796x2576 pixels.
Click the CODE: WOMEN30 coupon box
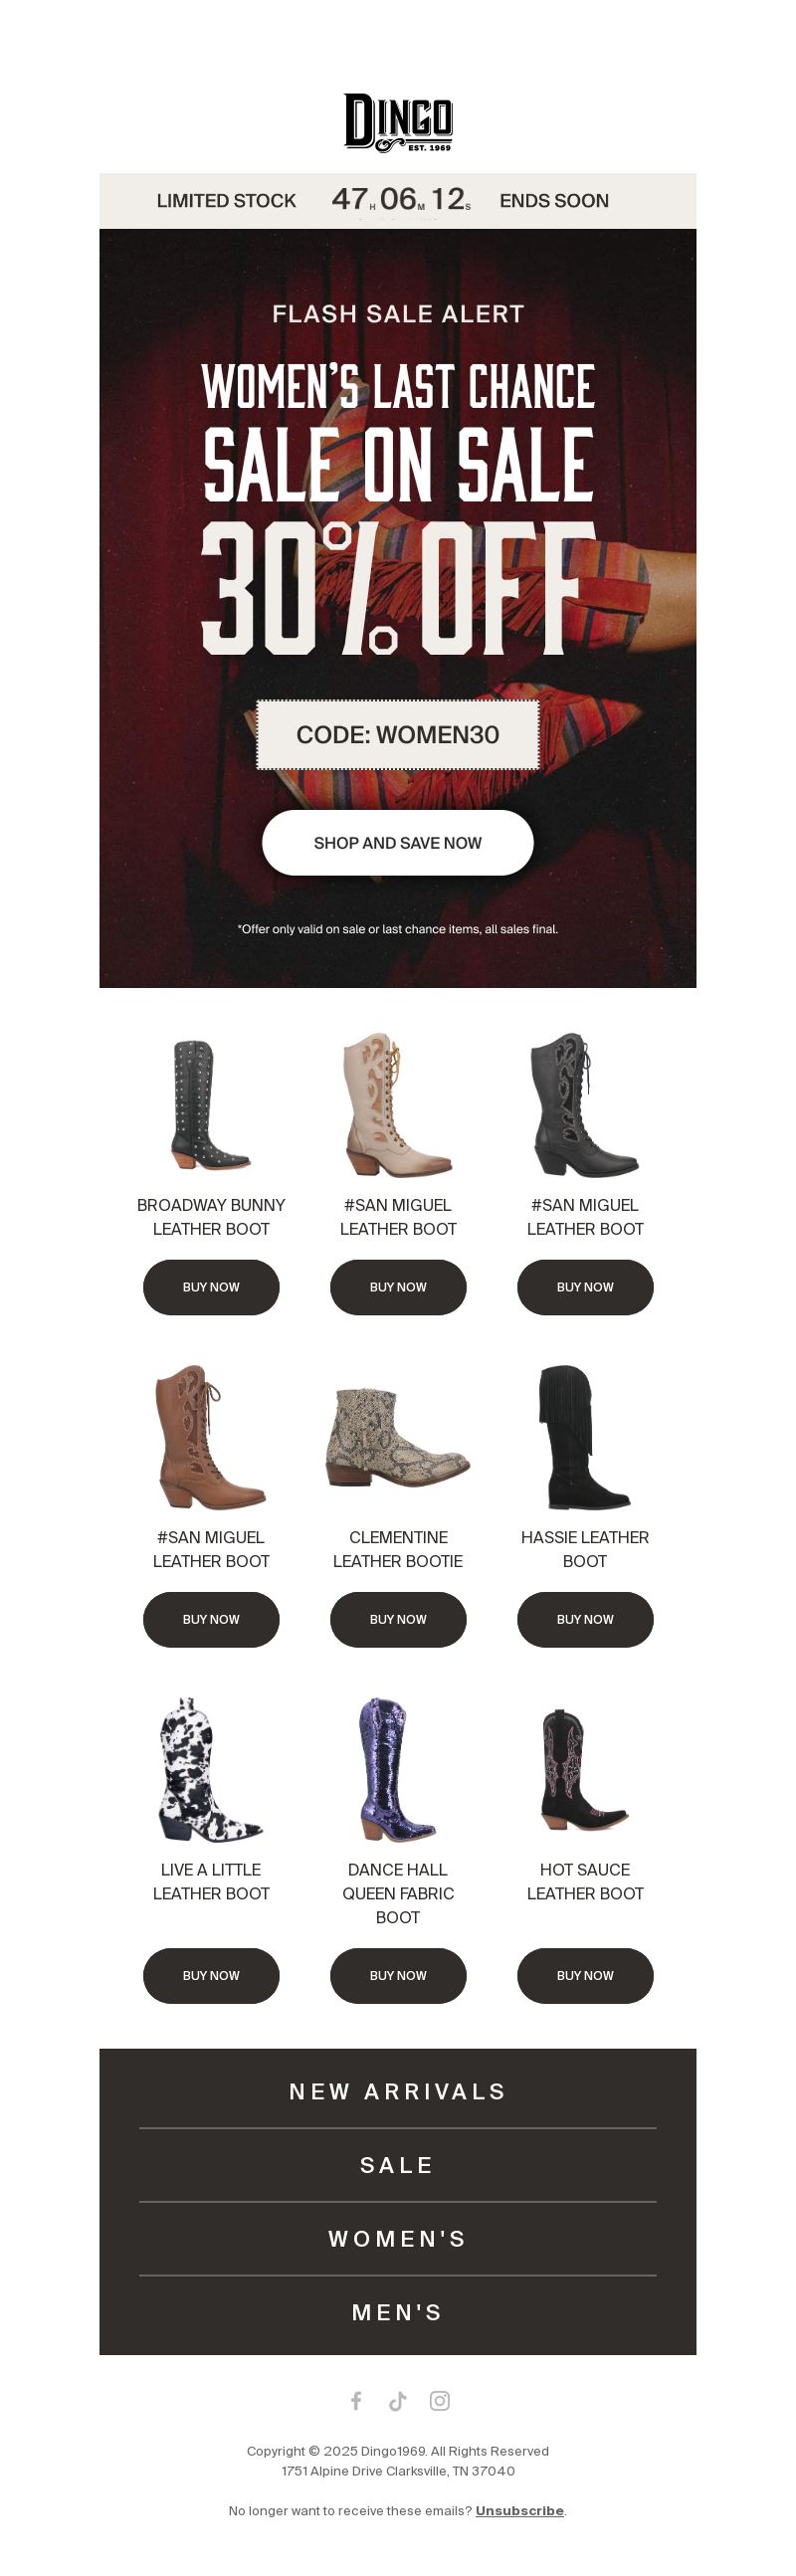click(398, 735)
